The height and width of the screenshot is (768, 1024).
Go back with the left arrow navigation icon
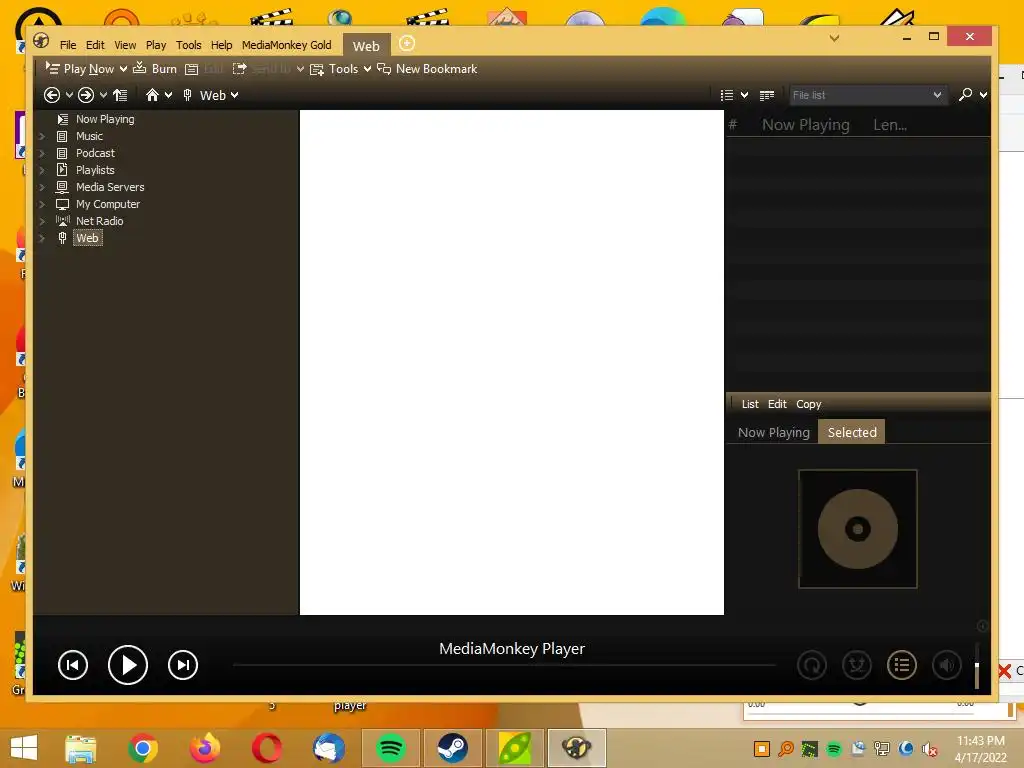tap(52, 95)
